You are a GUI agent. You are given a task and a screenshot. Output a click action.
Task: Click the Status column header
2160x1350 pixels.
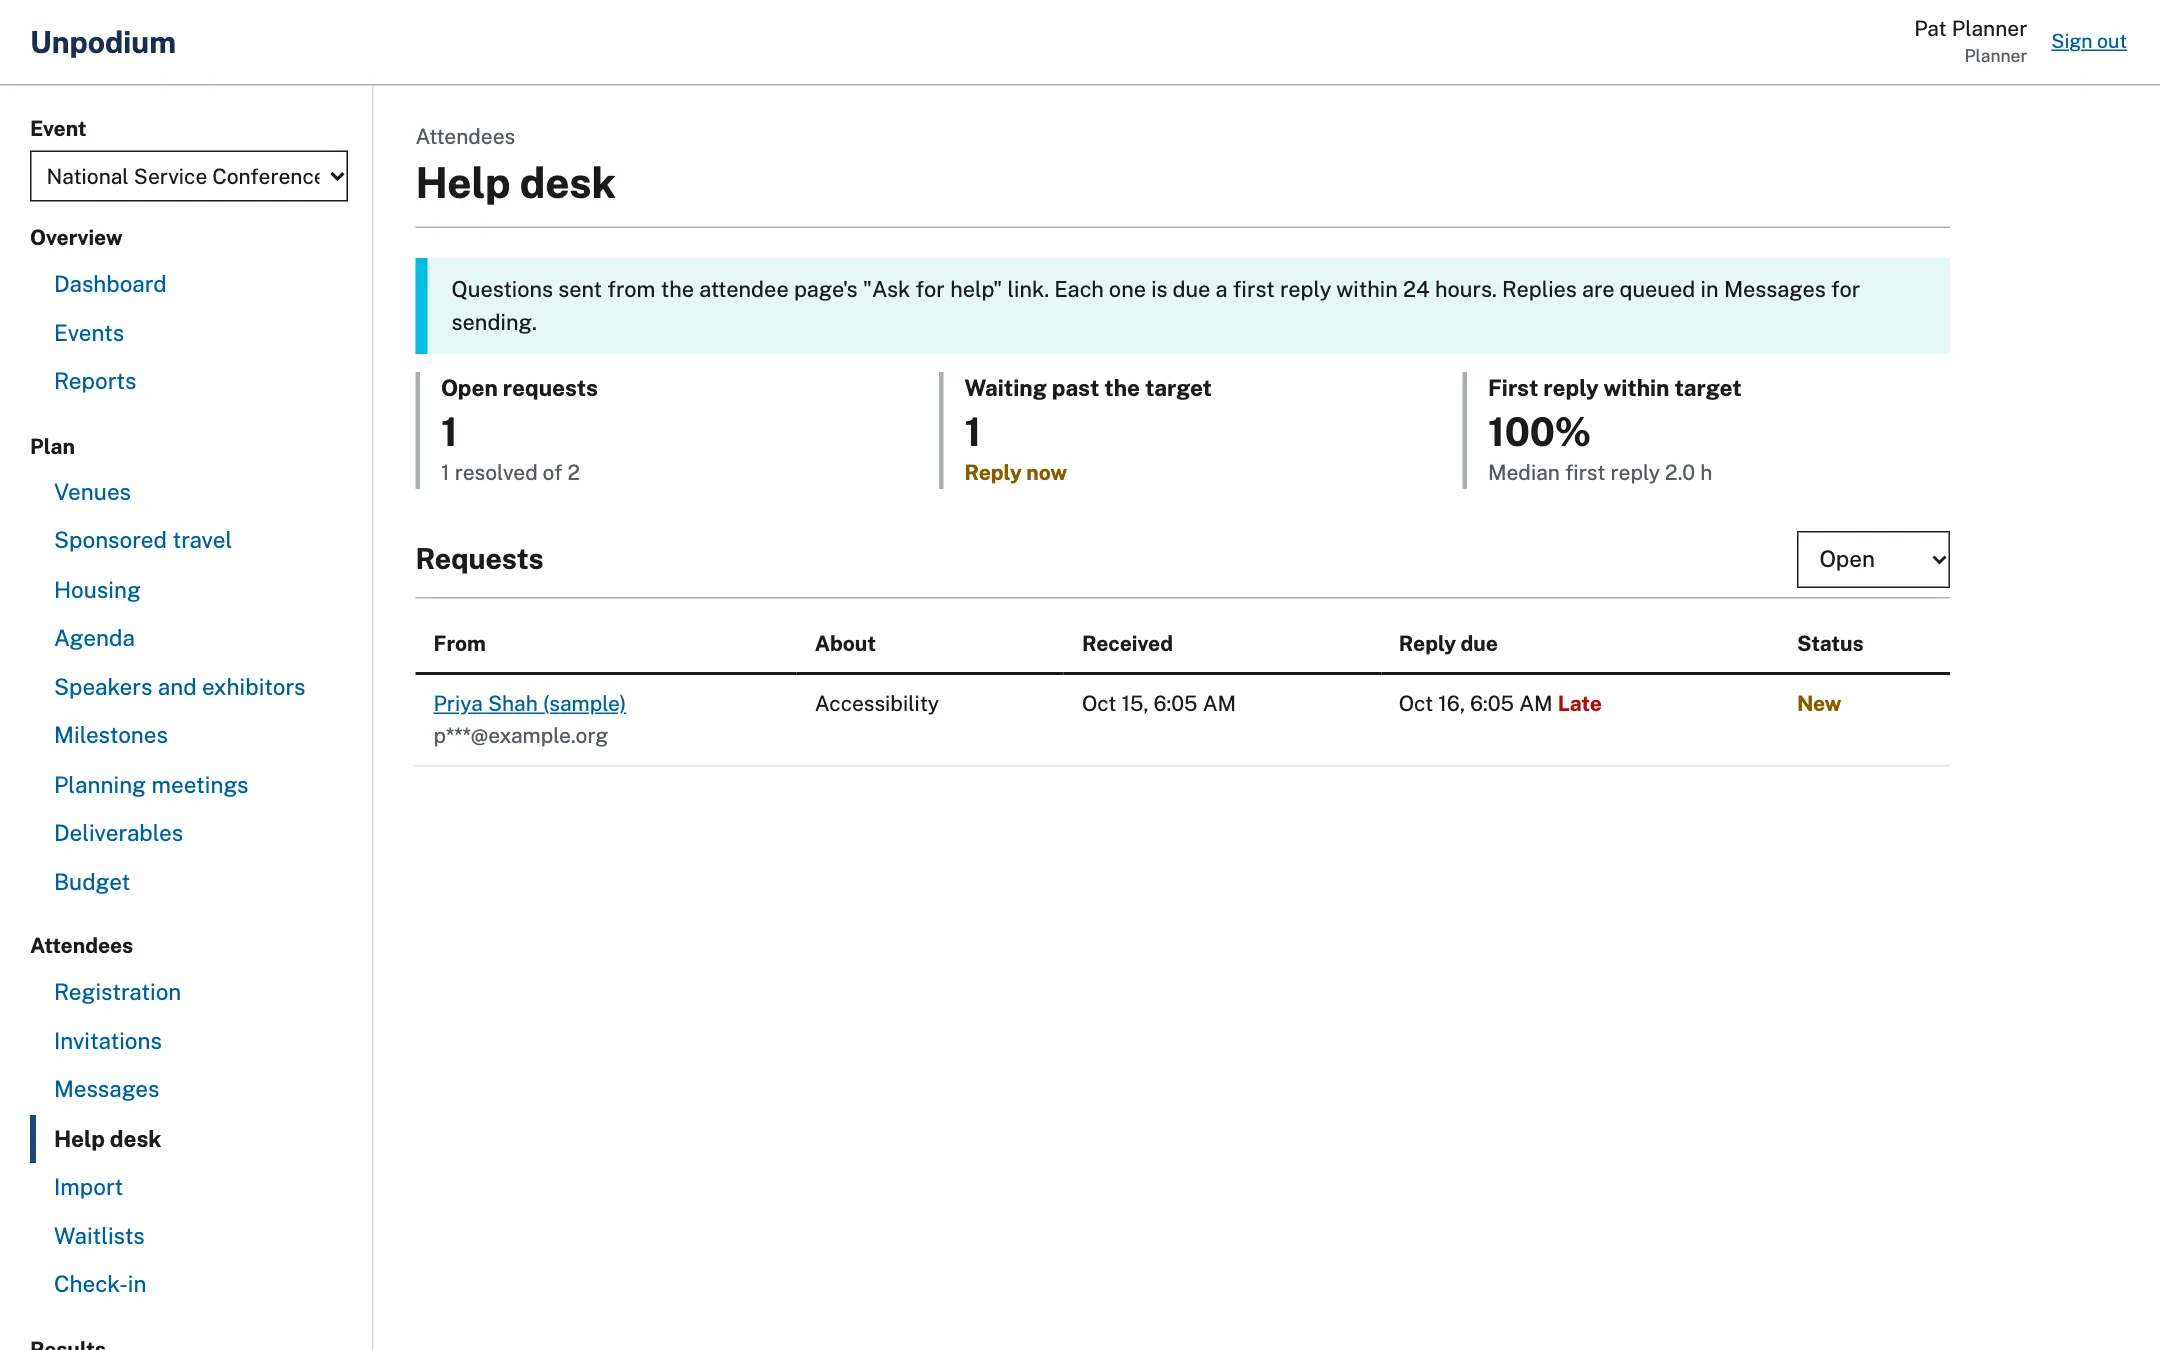[1829, 643]
